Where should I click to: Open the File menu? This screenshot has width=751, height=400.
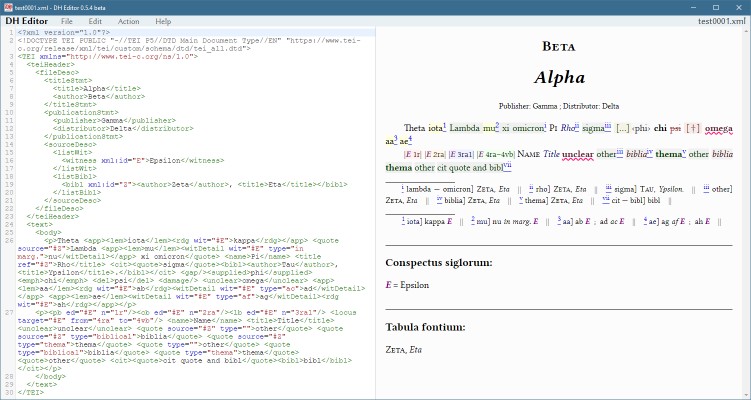pos(67,21)
